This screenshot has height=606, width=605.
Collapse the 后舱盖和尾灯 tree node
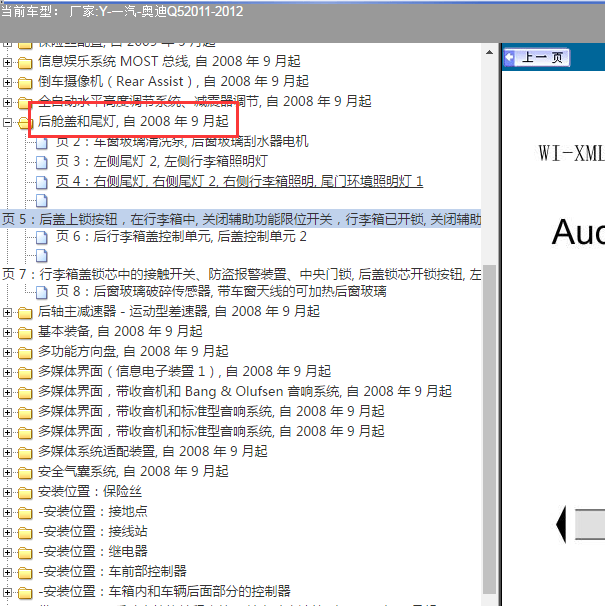point(8,122)
